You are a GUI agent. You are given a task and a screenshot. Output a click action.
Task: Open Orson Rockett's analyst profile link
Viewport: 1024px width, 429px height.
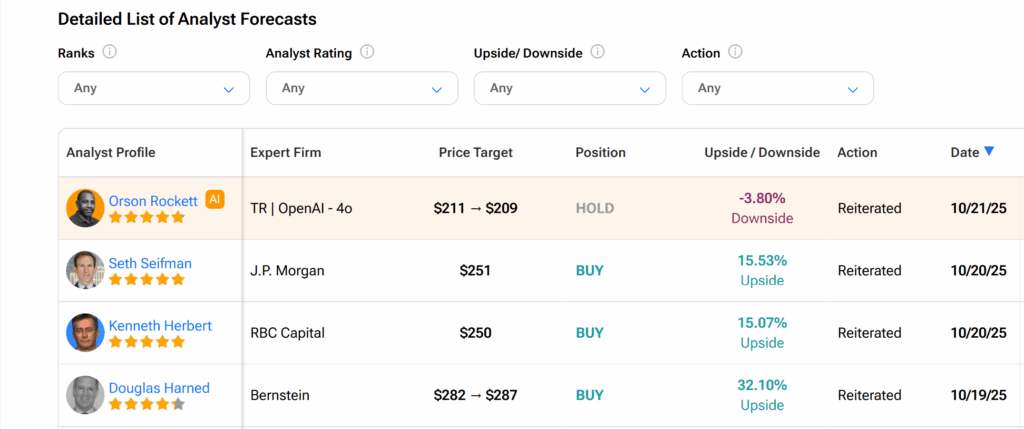click(153, 200)
